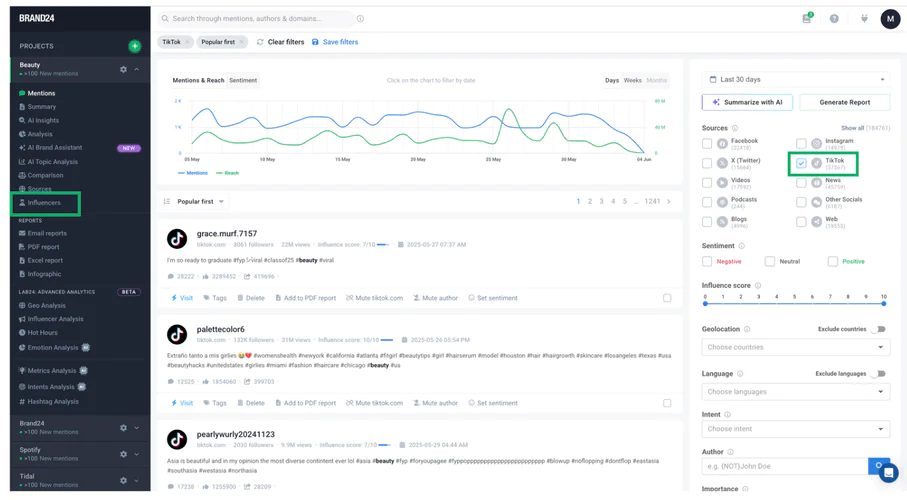Viewport: 907px width, 500px height.
Task: Click Clear filters
Action: [x=281, y=42]
